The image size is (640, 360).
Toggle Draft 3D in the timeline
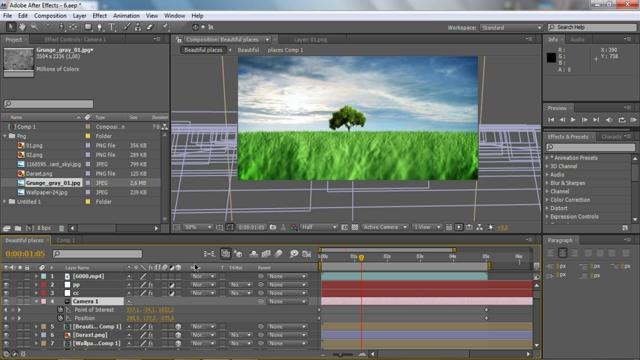click(x=238, y=254)
